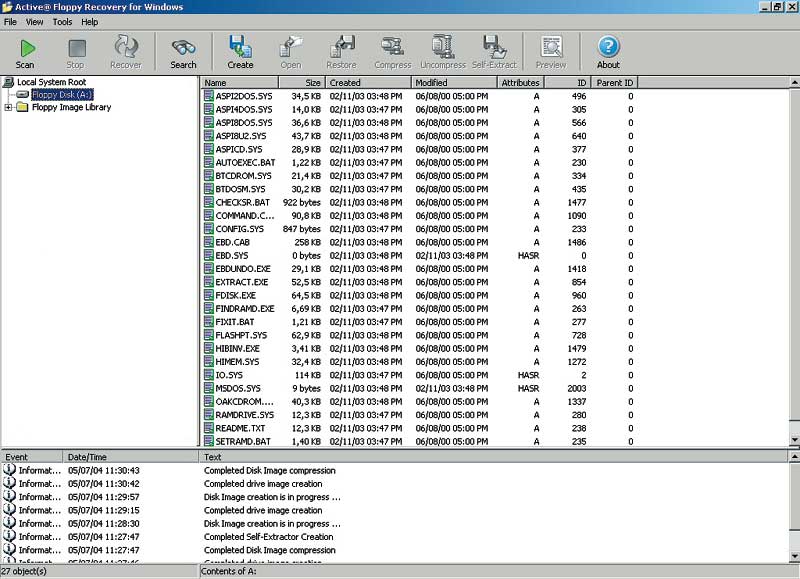Open the Tools menu

click(62, 22)
